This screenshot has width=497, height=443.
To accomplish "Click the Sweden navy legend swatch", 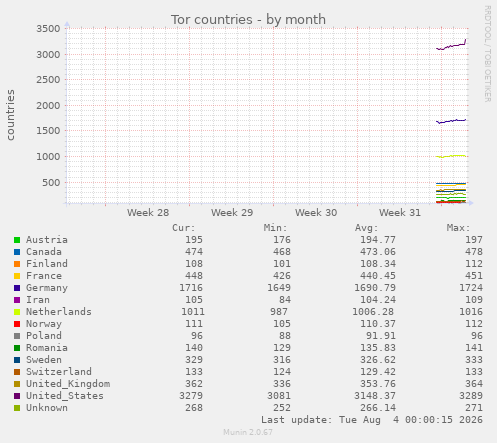I will click(x=17, y=360).
